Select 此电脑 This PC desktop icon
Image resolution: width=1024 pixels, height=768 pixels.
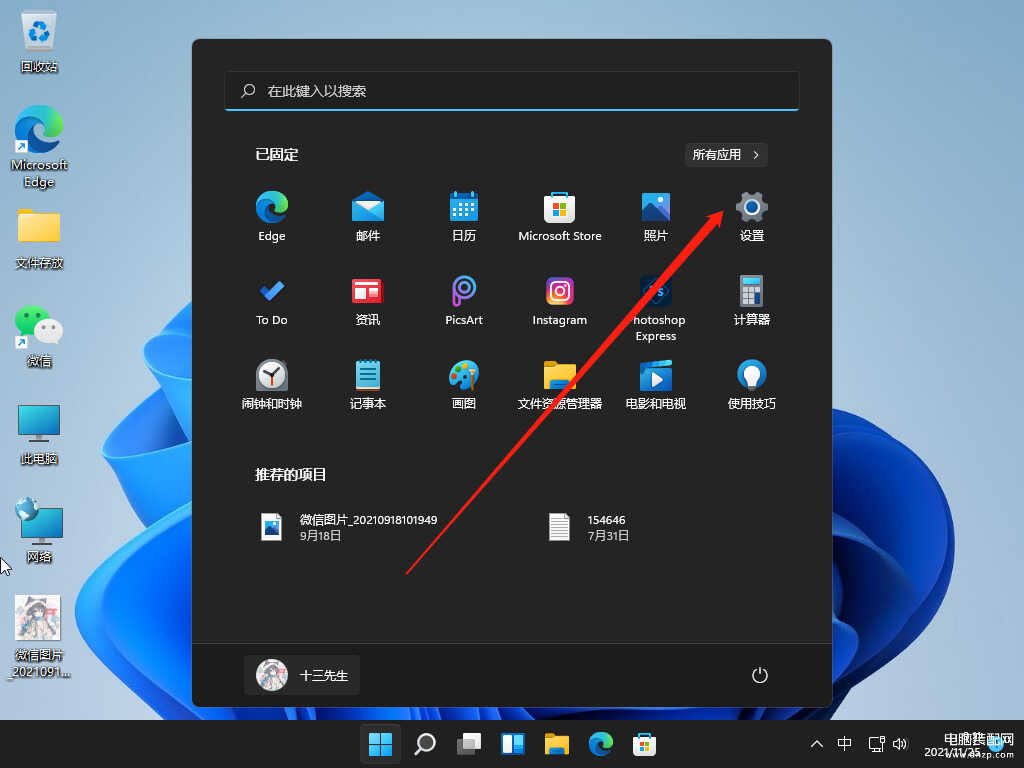(x=39, y=435)
